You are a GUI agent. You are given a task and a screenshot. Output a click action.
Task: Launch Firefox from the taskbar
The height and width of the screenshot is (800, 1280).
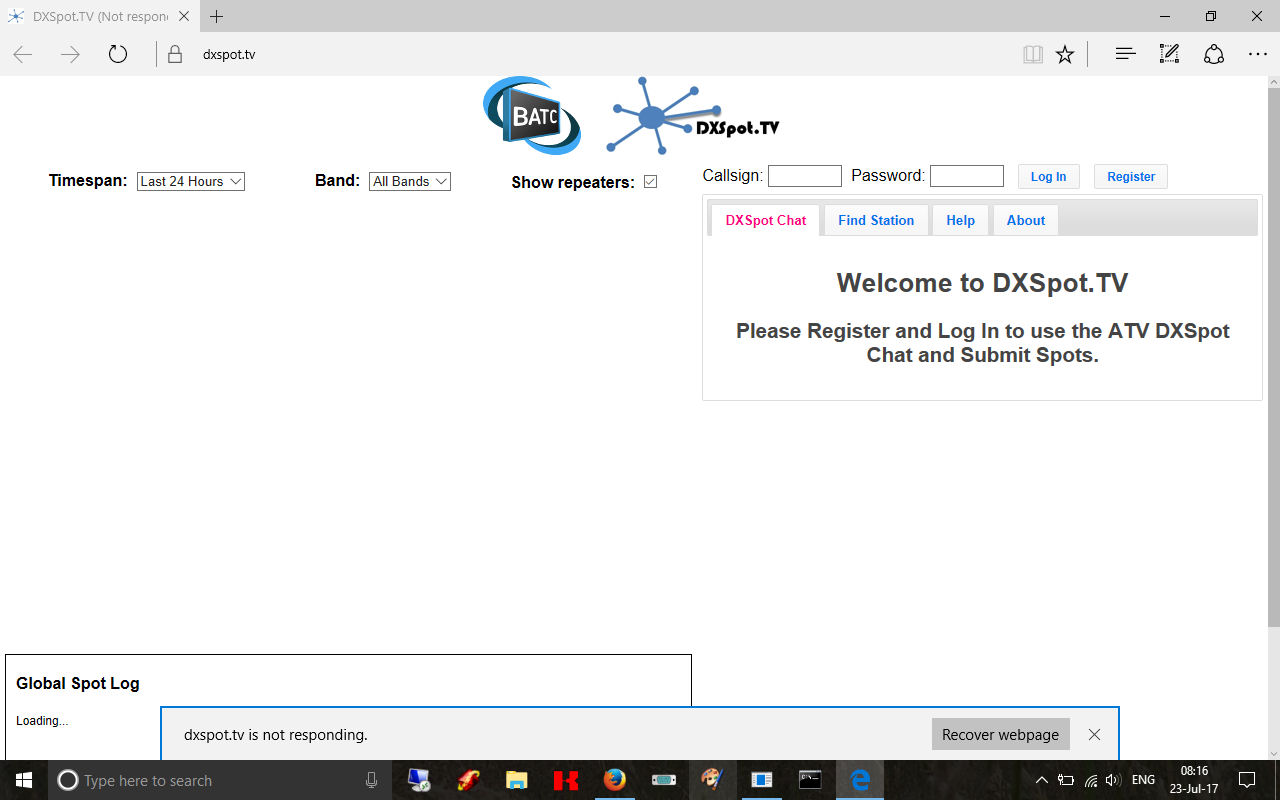click(614, 780)
